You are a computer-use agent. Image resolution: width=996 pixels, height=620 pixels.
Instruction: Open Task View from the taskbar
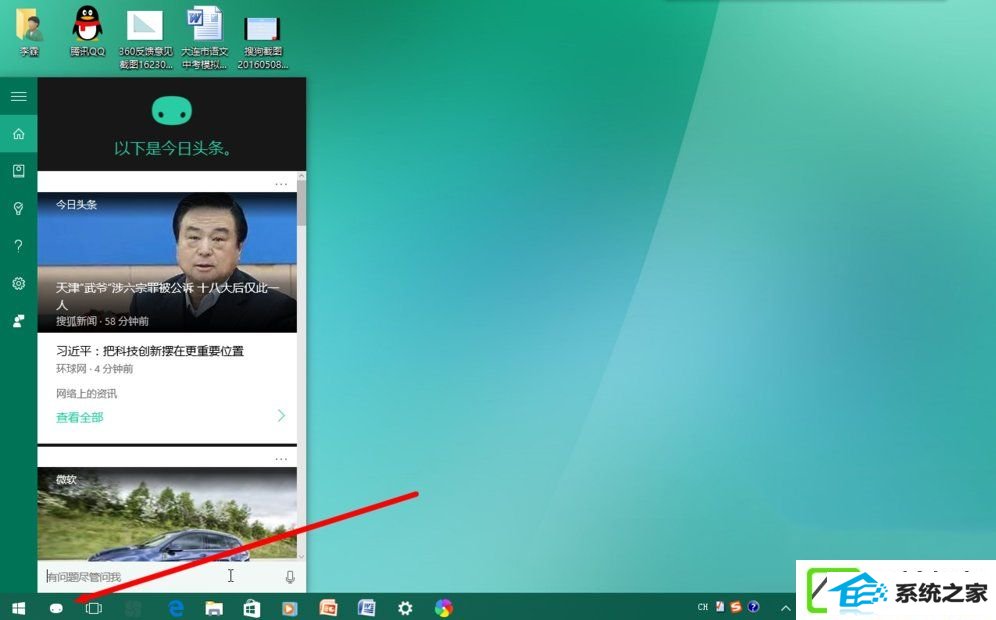93,608
